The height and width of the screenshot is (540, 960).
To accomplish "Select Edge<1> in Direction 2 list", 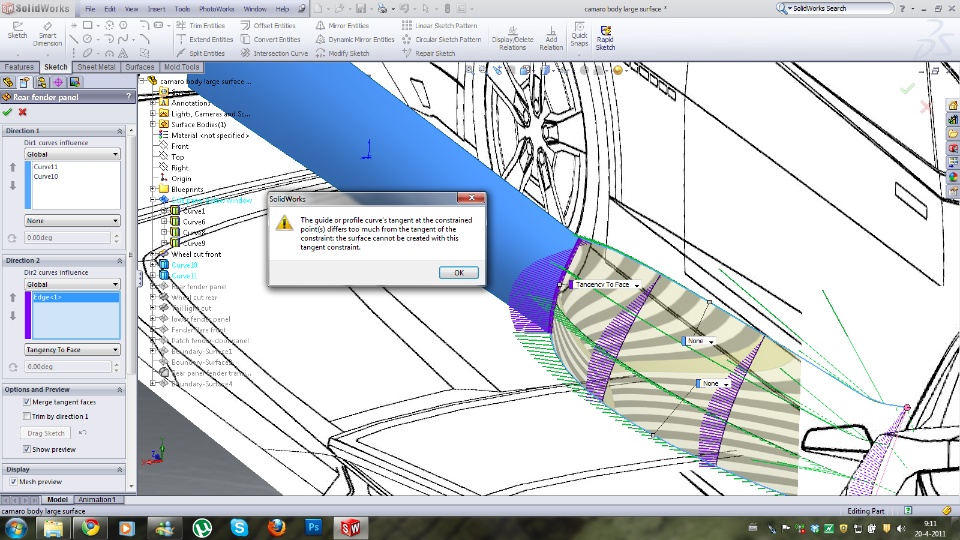I will (76, 298).
